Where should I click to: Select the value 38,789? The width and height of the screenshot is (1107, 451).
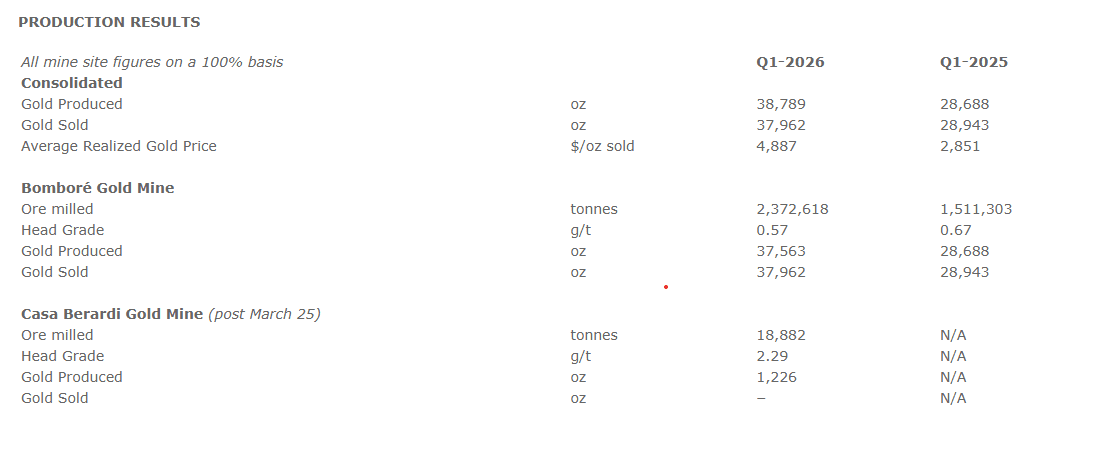781,104
